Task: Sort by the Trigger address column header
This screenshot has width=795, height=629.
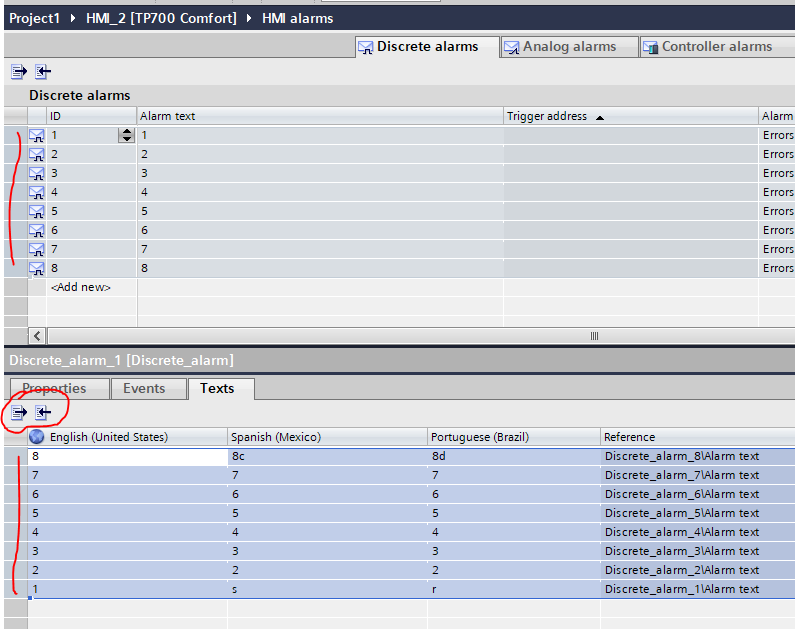Action: (x=631, y=116)
